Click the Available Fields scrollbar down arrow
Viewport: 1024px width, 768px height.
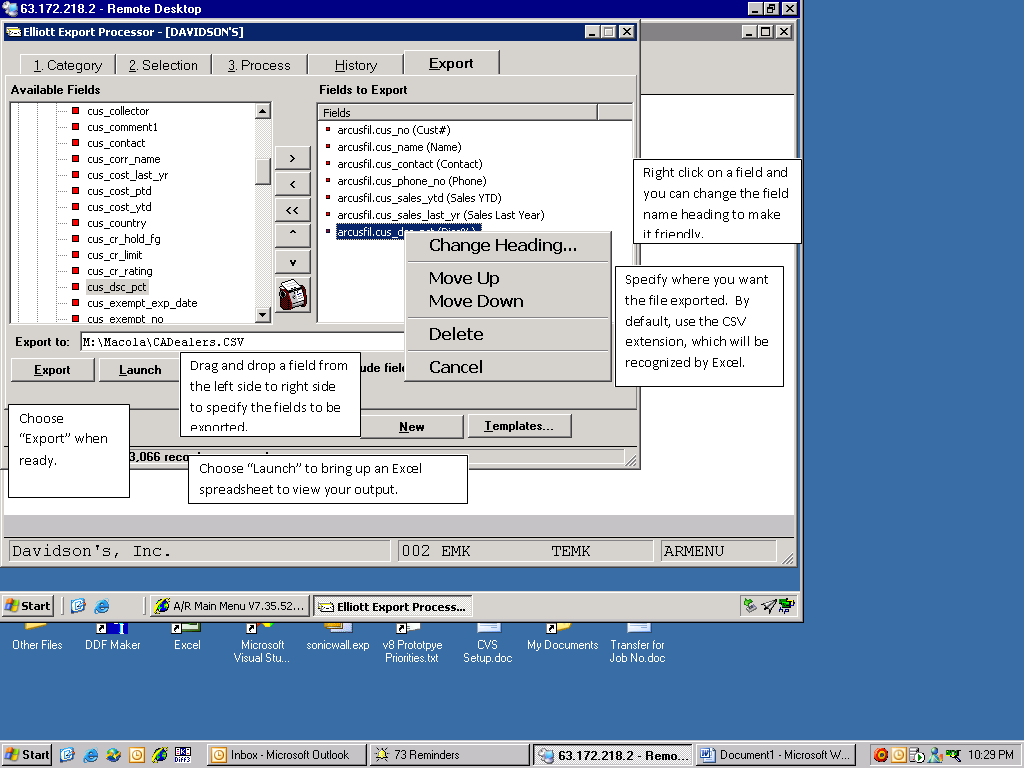pyautogui.click(x=263, y=315)
